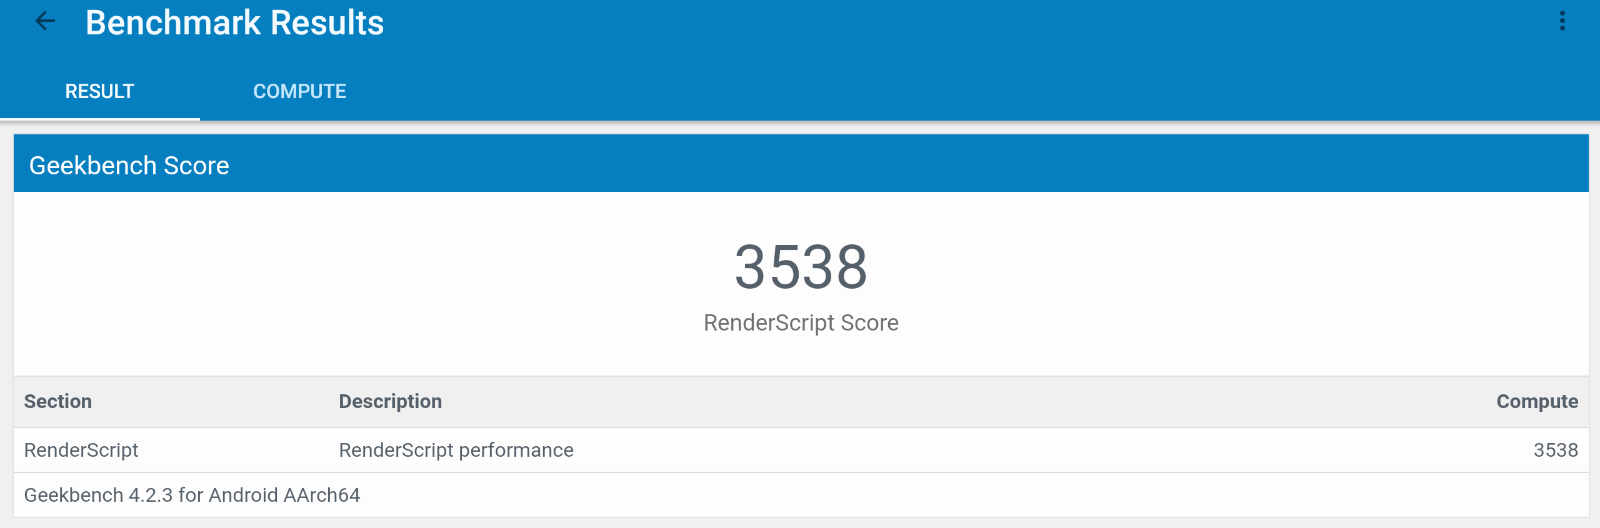Click the RenderScript performance description cell

[x=456, y=450]
